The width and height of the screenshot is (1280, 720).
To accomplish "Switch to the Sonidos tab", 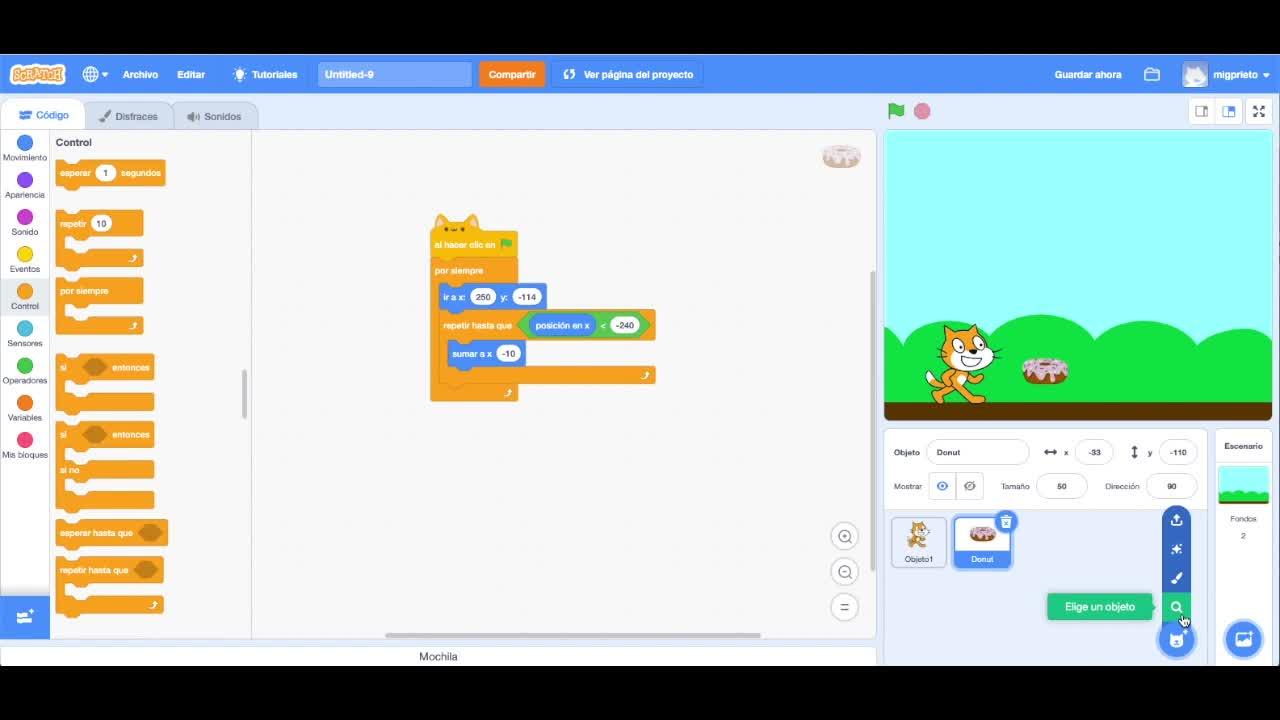I will click(214, 116).
